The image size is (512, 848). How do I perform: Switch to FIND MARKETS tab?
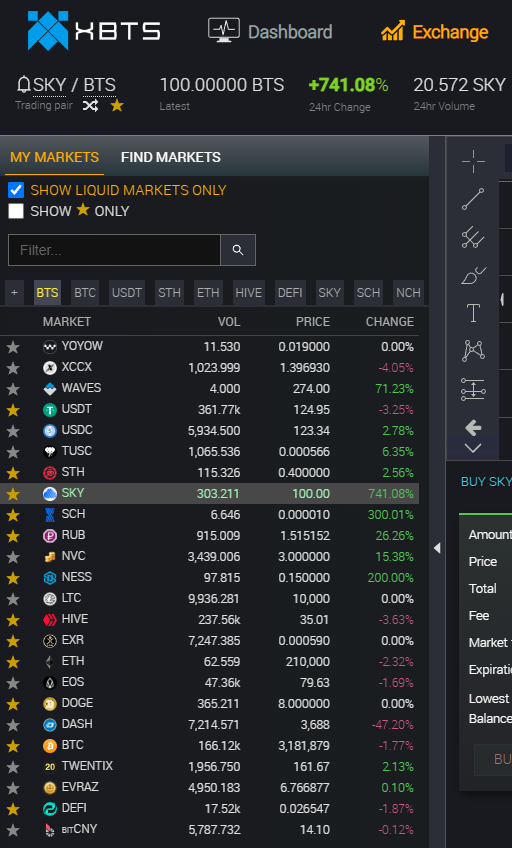click(x=171, y=157)
